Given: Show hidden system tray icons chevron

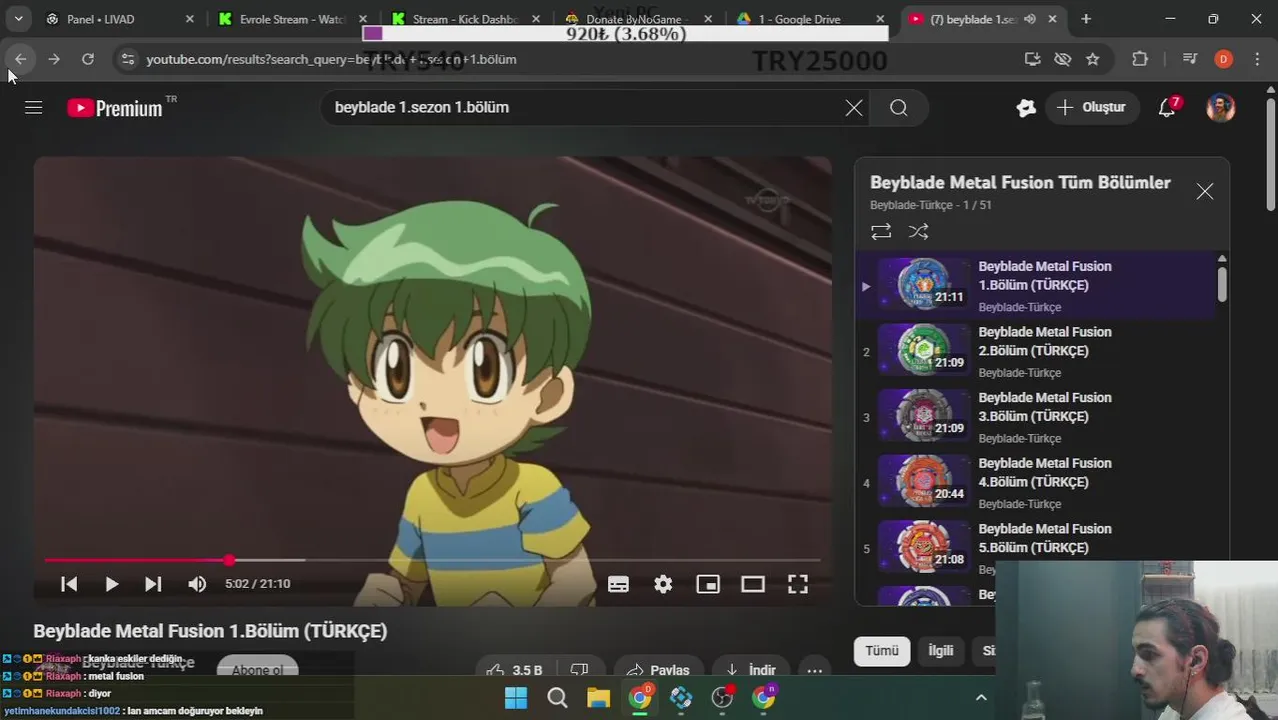Looking at the screenshot, I should click(981, 698).
